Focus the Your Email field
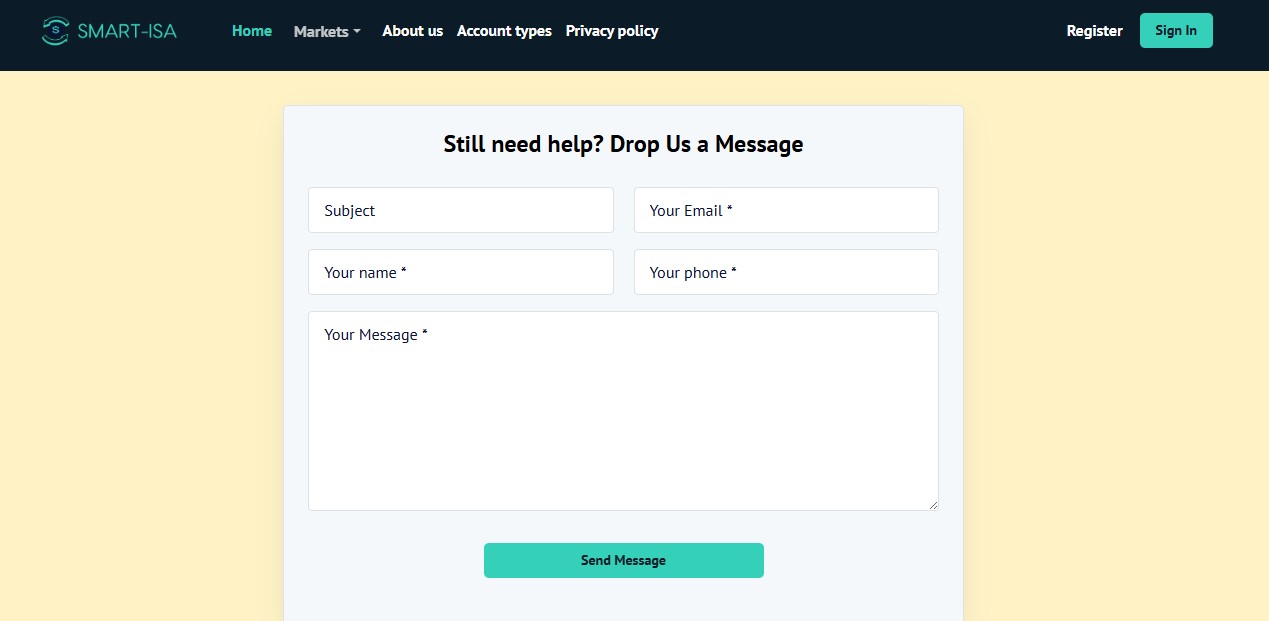Image resolution: width=1269 pixels, height=621 pixels. pos(786,210)
